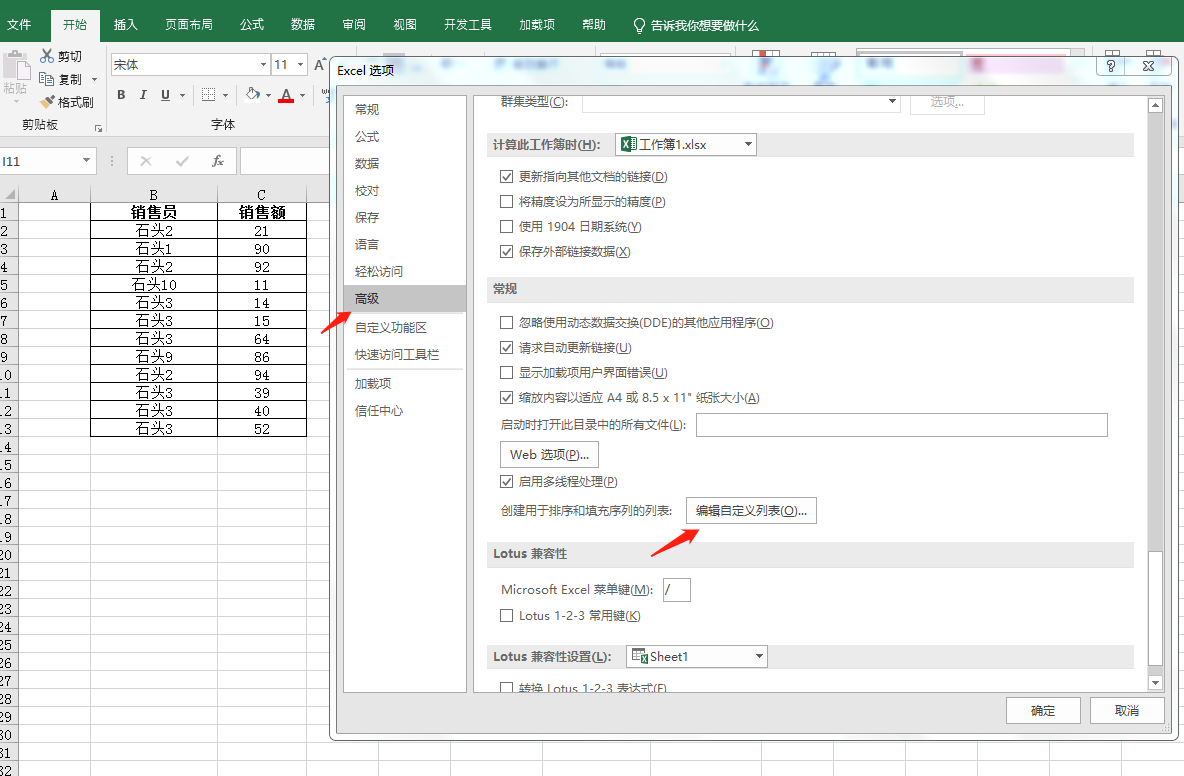Select 校对 category in options sidebar
The image size is (1184, 776).
(x=405, y=190)
